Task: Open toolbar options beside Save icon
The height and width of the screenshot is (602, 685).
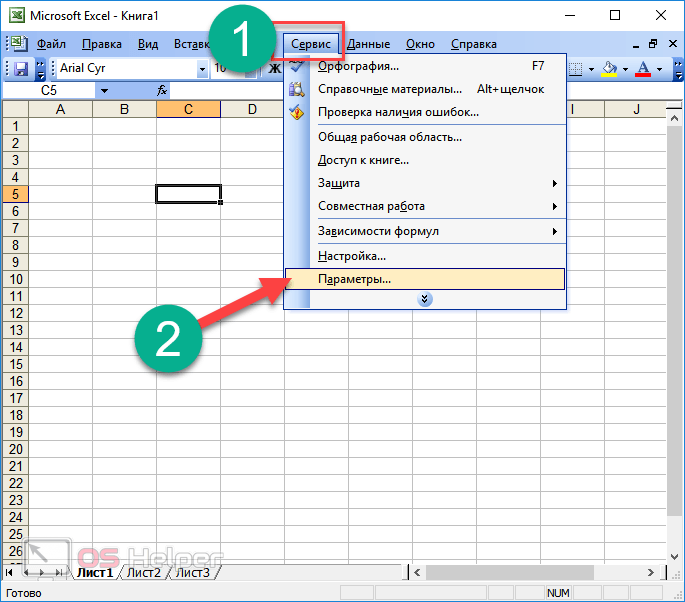Action: pyautogui.click(x=41, y=69)
